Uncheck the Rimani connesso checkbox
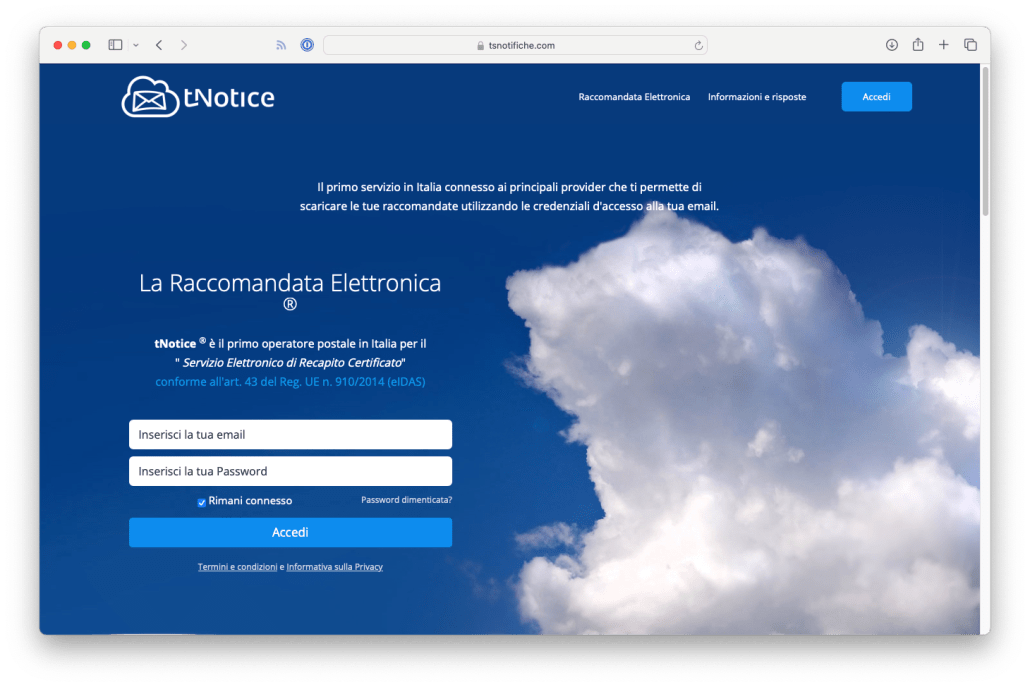This screenshot has width=1030, height=687. pyautogui.click(x=202, y=502)
